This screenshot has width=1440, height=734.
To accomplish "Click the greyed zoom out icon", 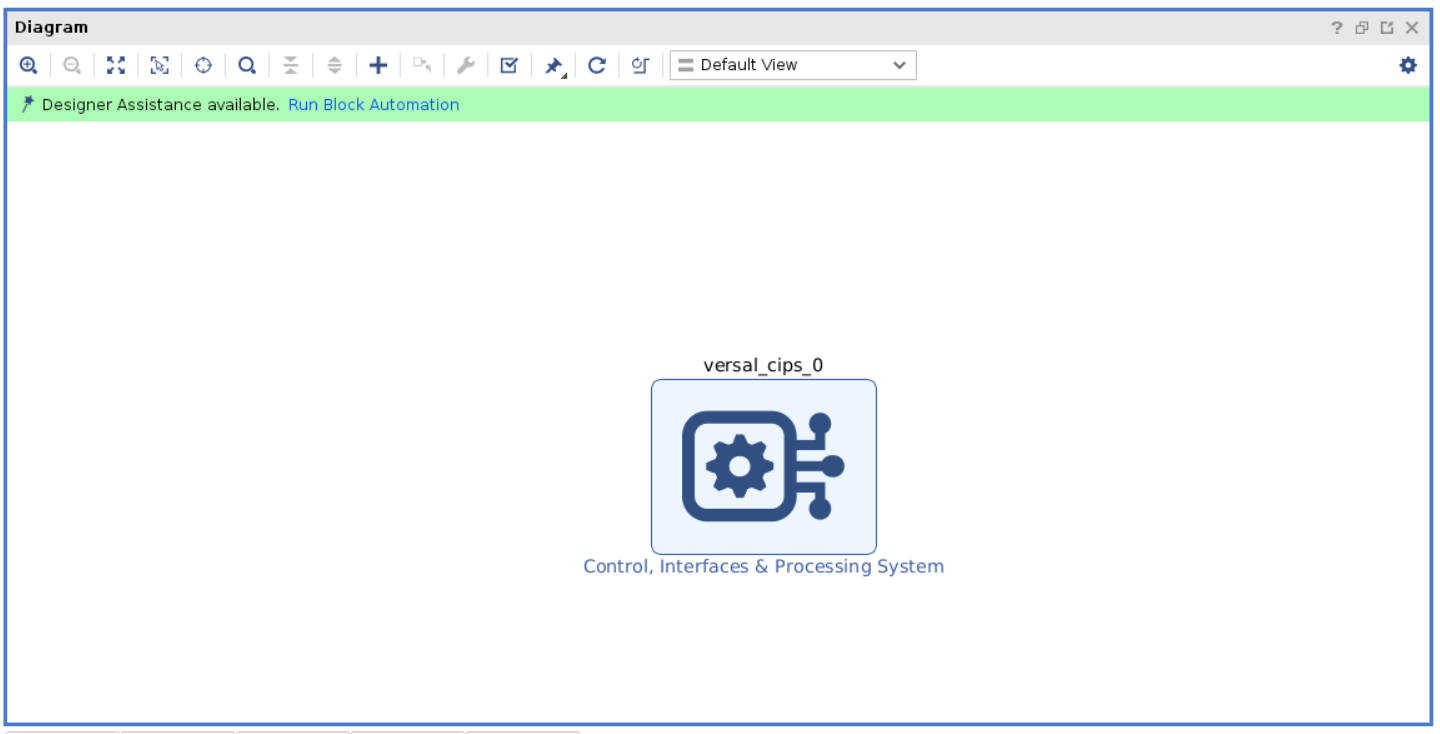I will point(72,65).
